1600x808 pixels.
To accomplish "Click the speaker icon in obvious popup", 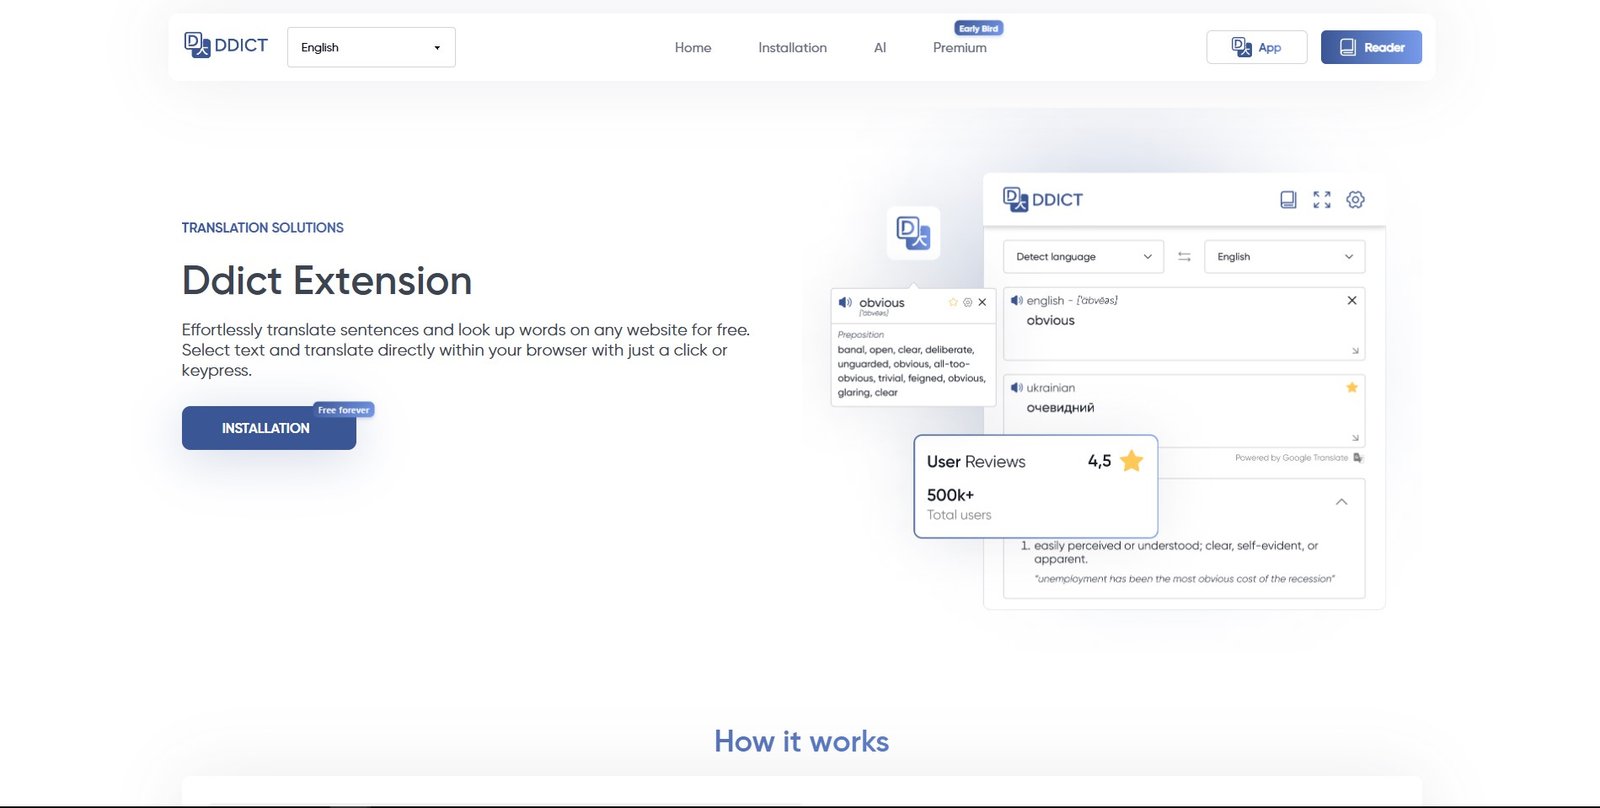I will click(x=845, y=302).
